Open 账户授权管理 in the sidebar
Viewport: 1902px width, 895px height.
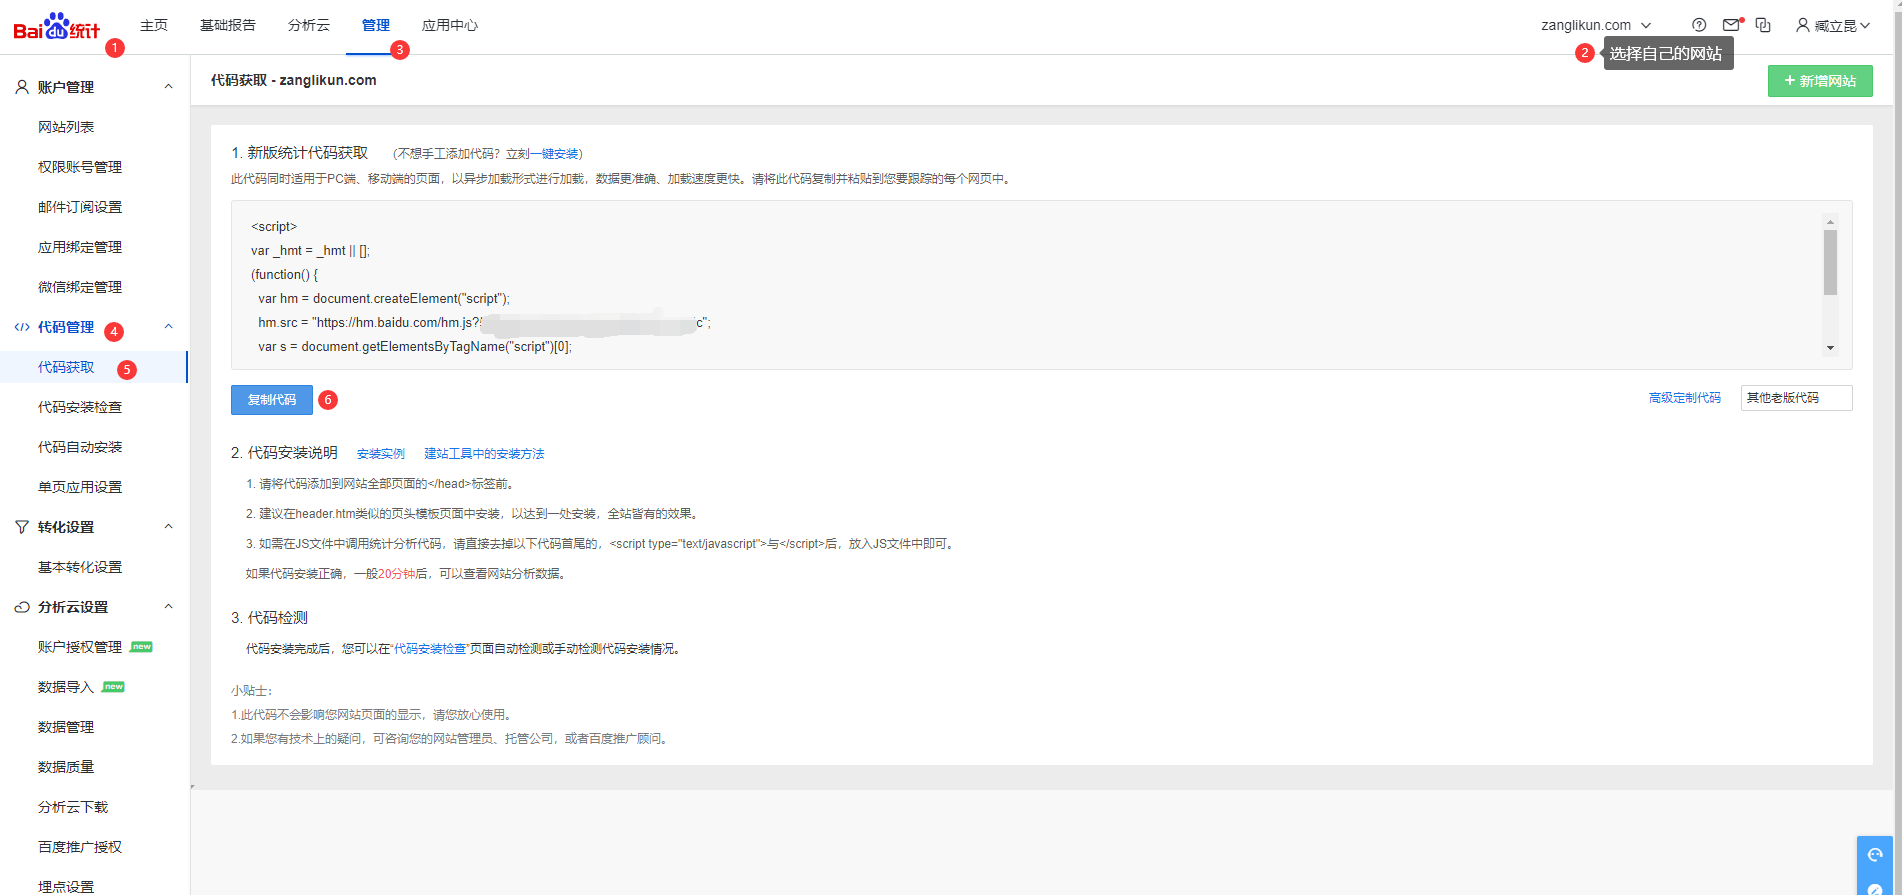[80, 647]
